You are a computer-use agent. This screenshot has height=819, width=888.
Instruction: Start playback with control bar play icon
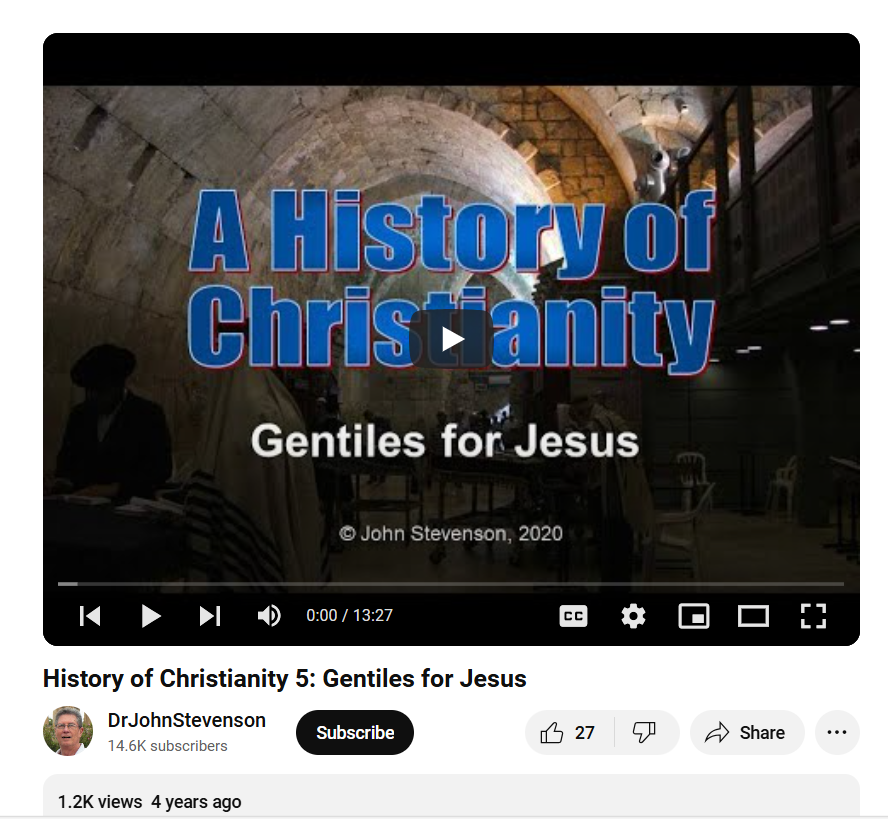click(150, 616)
